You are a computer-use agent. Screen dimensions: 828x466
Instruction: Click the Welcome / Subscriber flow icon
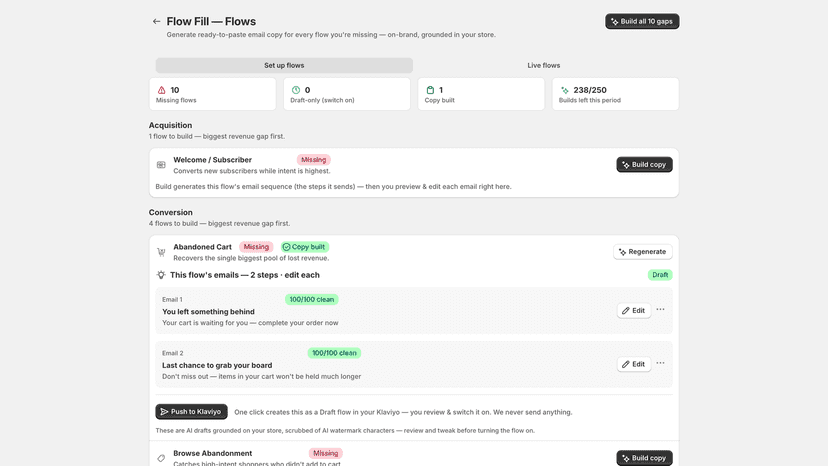pyautogui.click(x=161, y=165)
